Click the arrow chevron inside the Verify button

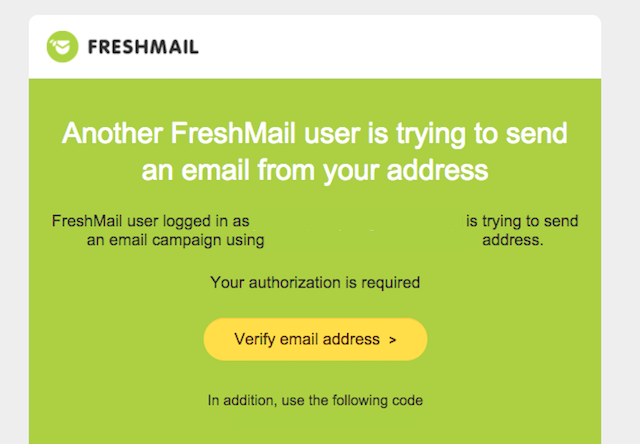coord(393,340)
